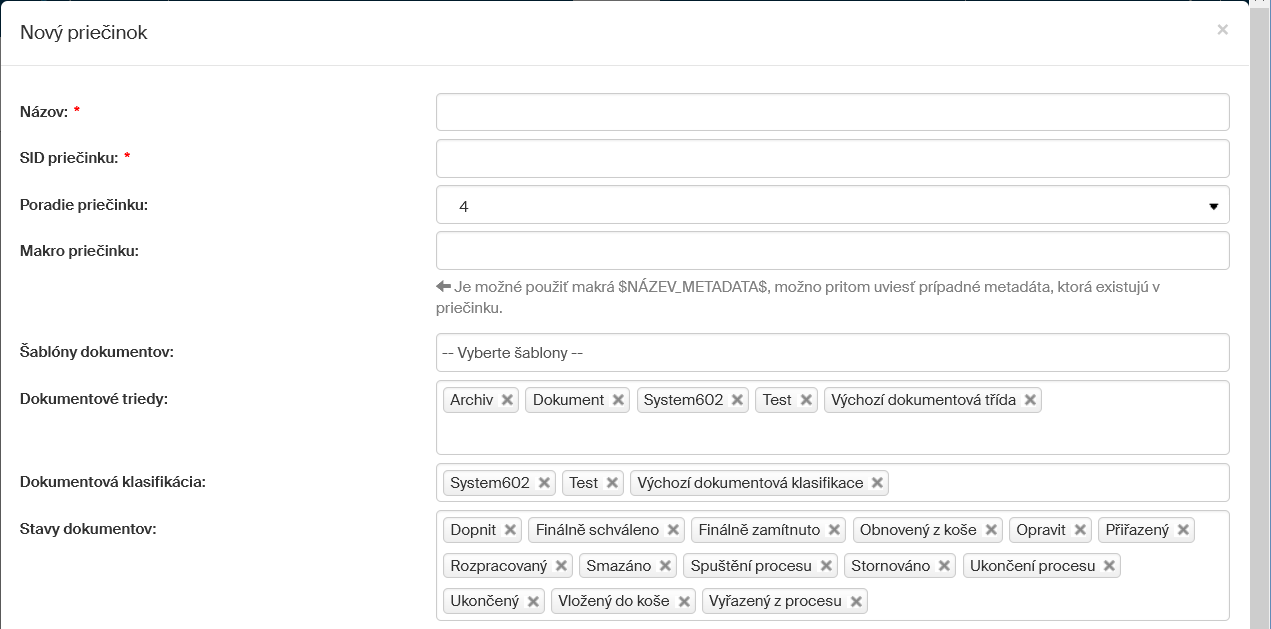Delete the Výchozí dokumentová třída tag
Viewport: 1271px width, 629px height.
[x=1030, y=400]
